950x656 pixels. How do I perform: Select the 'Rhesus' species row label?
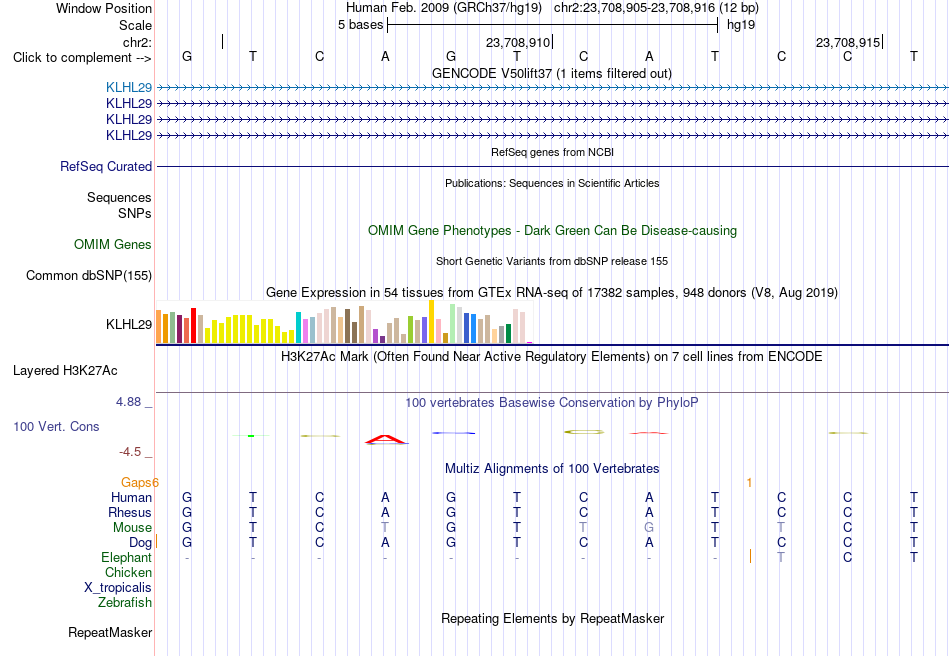pos(130,512)
